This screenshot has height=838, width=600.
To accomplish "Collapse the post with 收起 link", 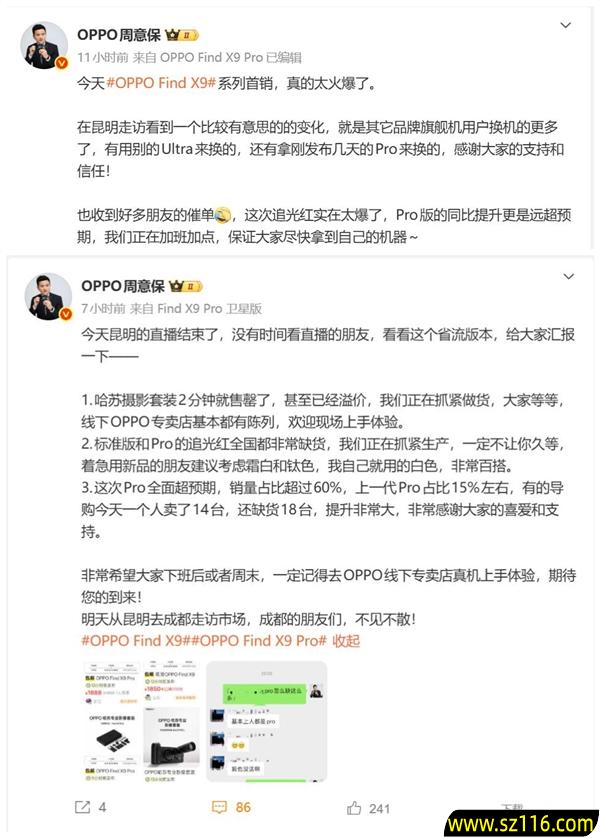I will 346,641.
